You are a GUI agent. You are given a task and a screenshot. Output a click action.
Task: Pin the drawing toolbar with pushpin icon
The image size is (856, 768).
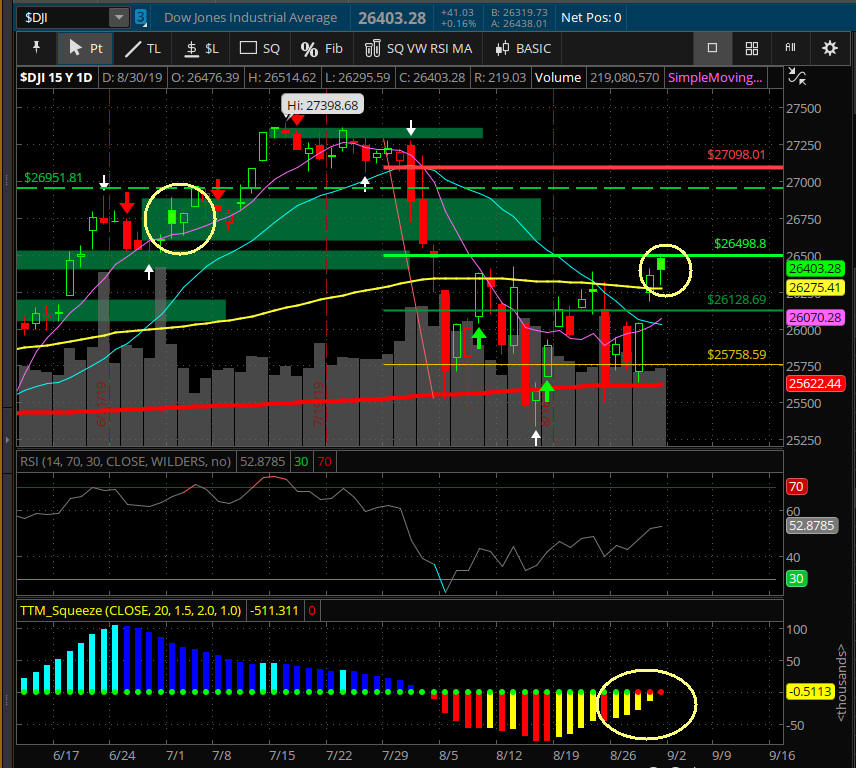(x=37, y=48)
